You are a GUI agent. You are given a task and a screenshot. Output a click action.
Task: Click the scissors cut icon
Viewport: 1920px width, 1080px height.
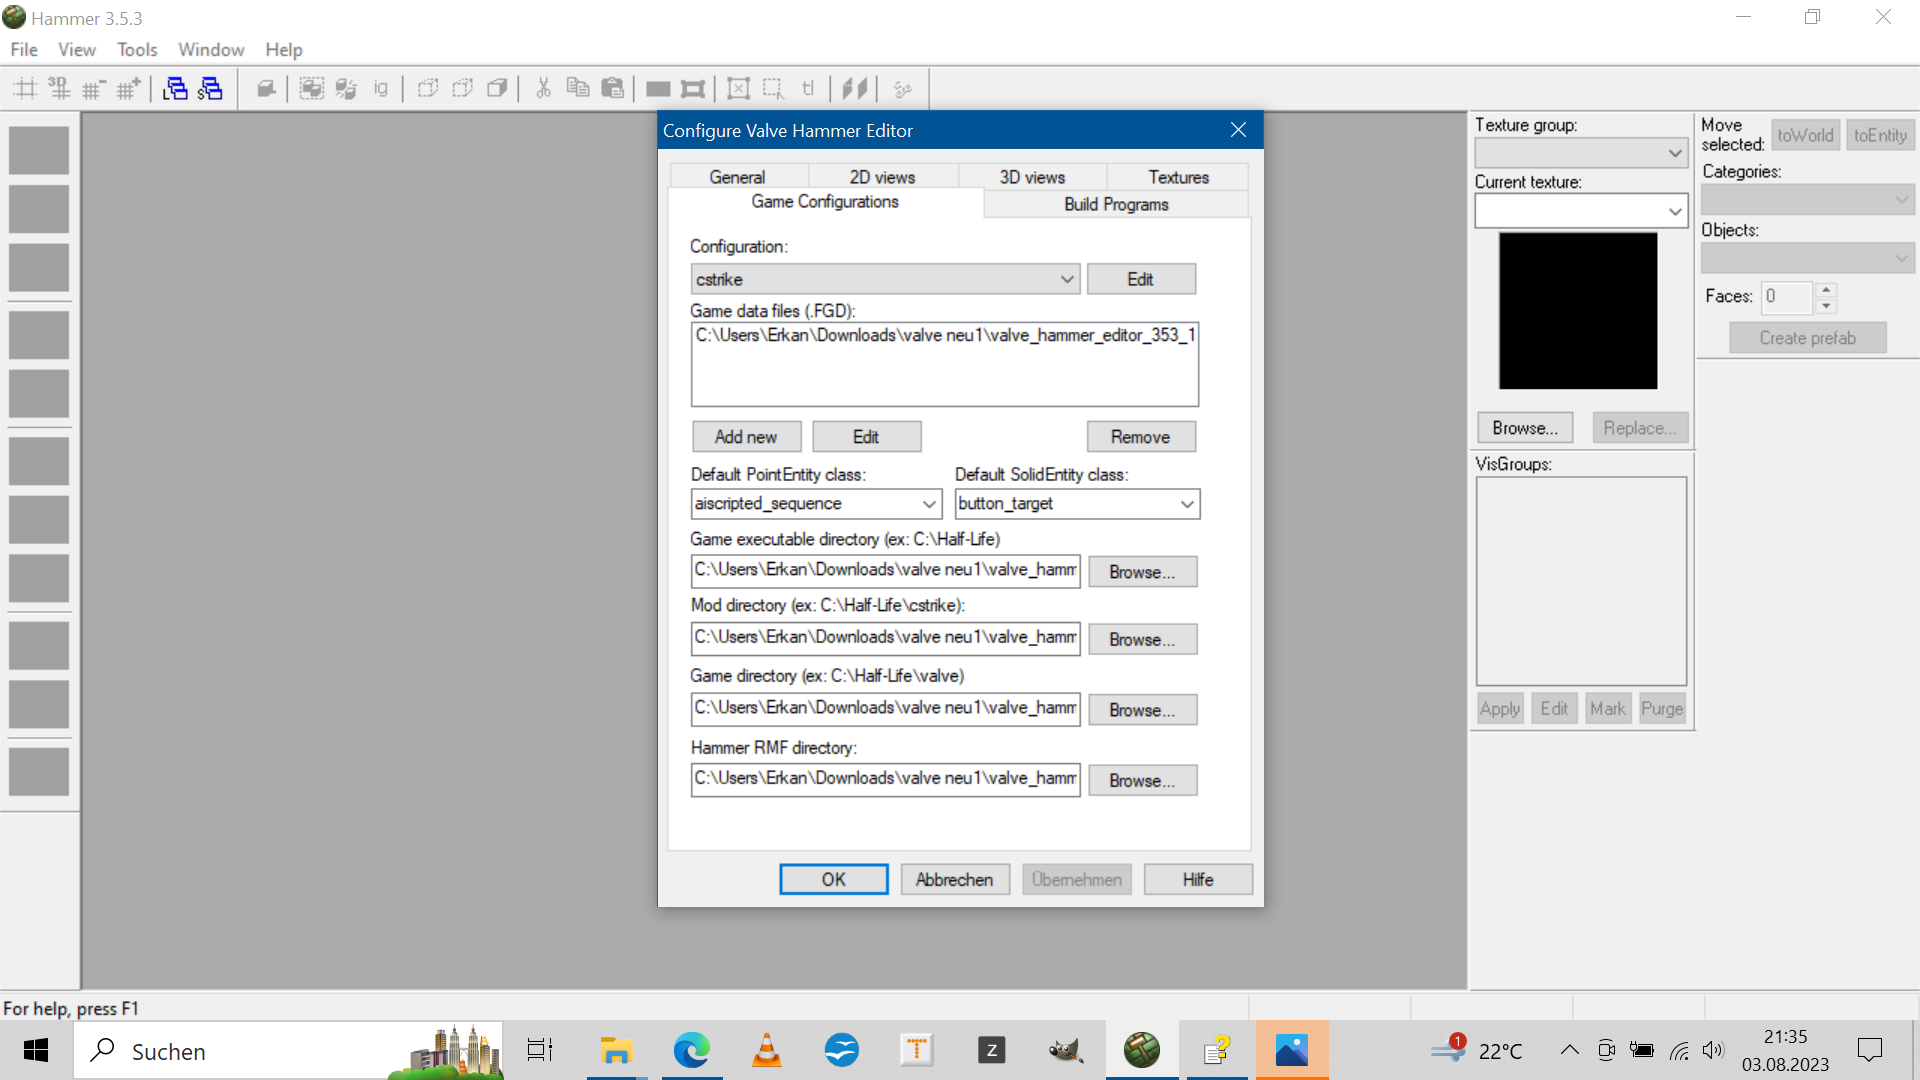click(x=543, y=89)
